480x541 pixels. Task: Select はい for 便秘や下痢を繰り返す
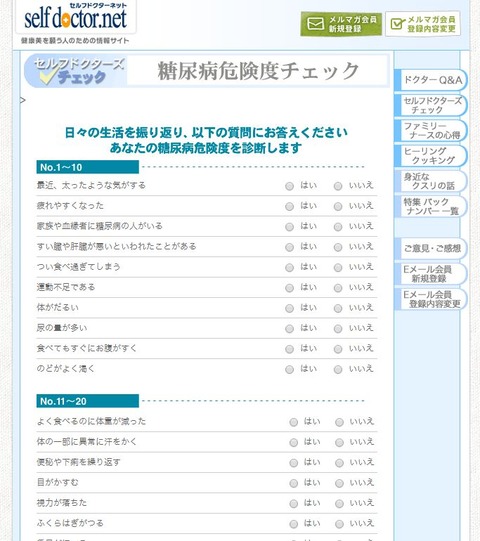click(x=293, y=463)
